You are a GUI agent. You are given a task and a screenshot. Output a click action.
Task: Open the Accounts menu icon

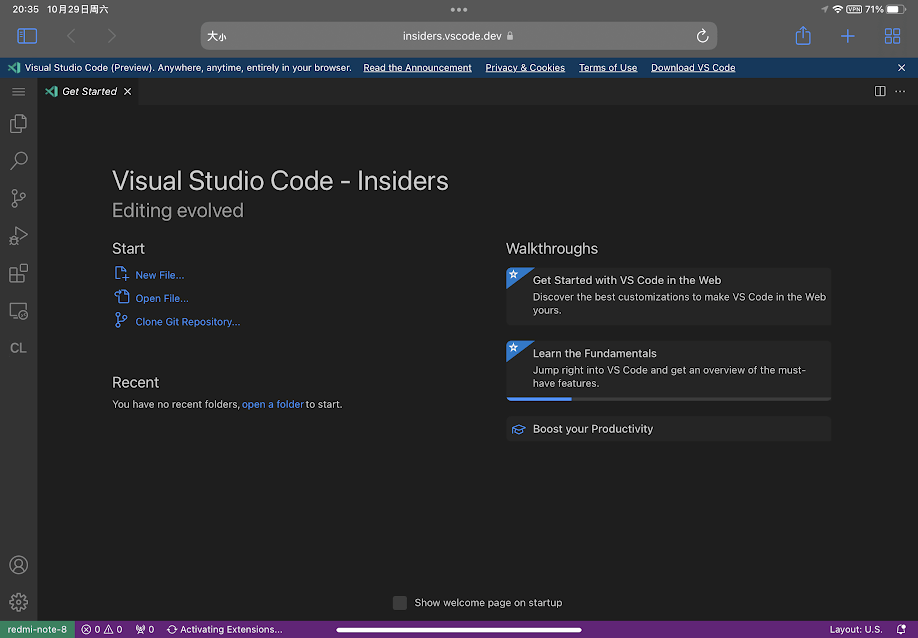(18, 565)
